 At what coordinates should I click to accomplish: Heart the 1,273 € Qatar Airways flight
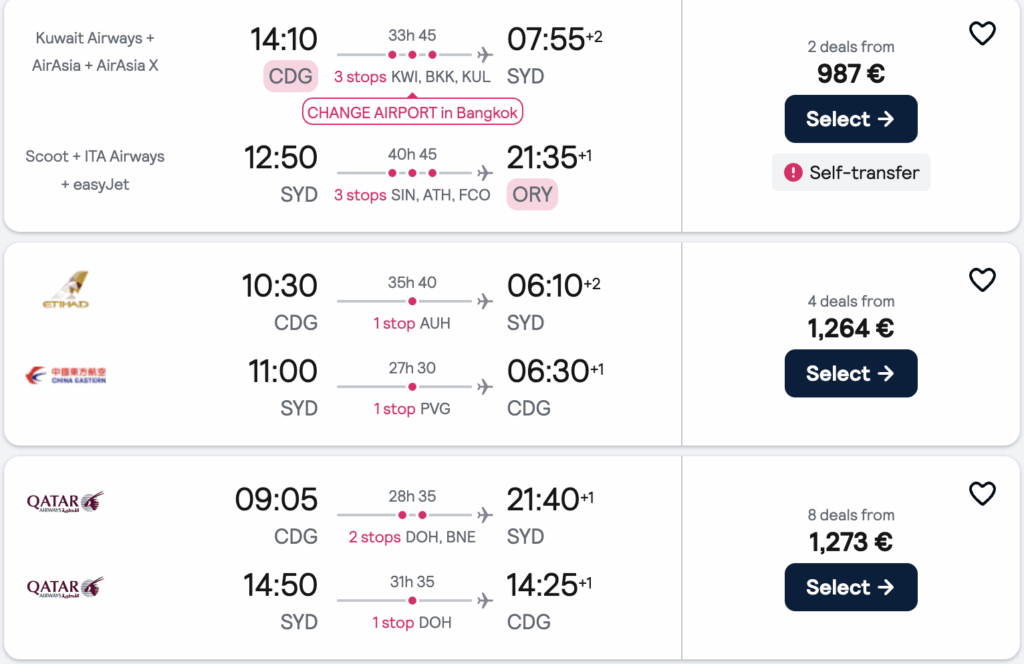tap(982, 493)
